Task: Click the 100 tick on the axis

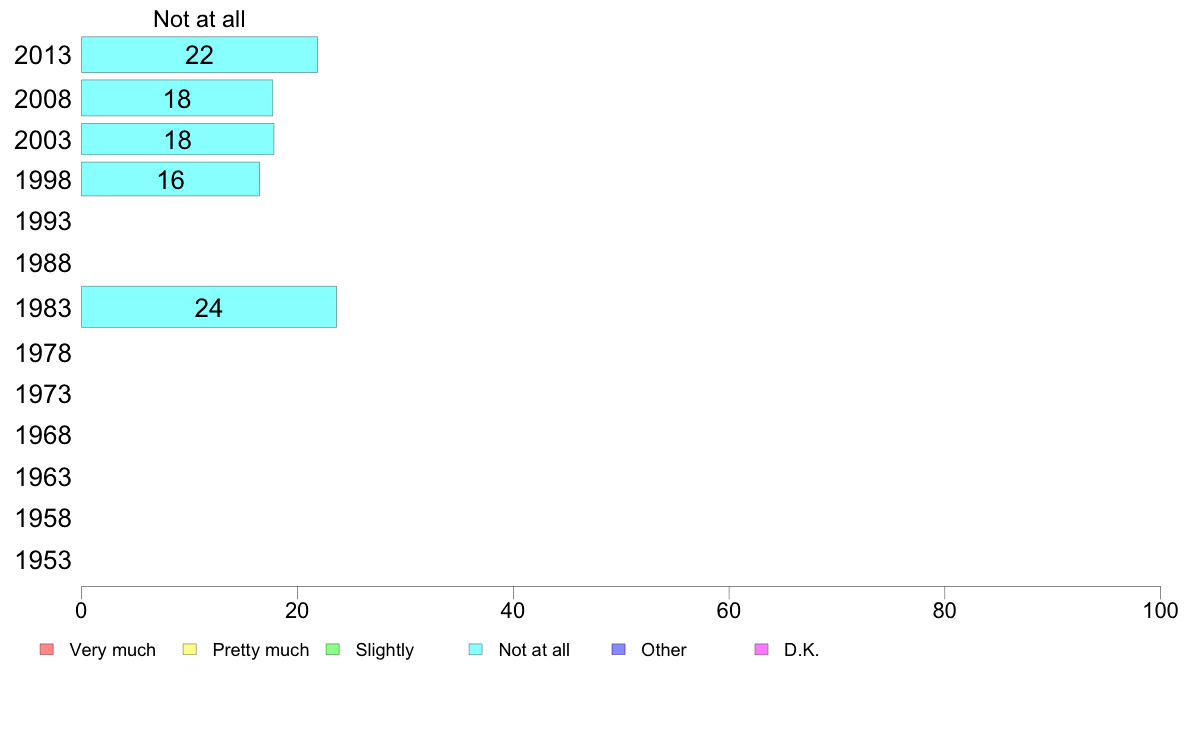Action: click(1160, 610)
